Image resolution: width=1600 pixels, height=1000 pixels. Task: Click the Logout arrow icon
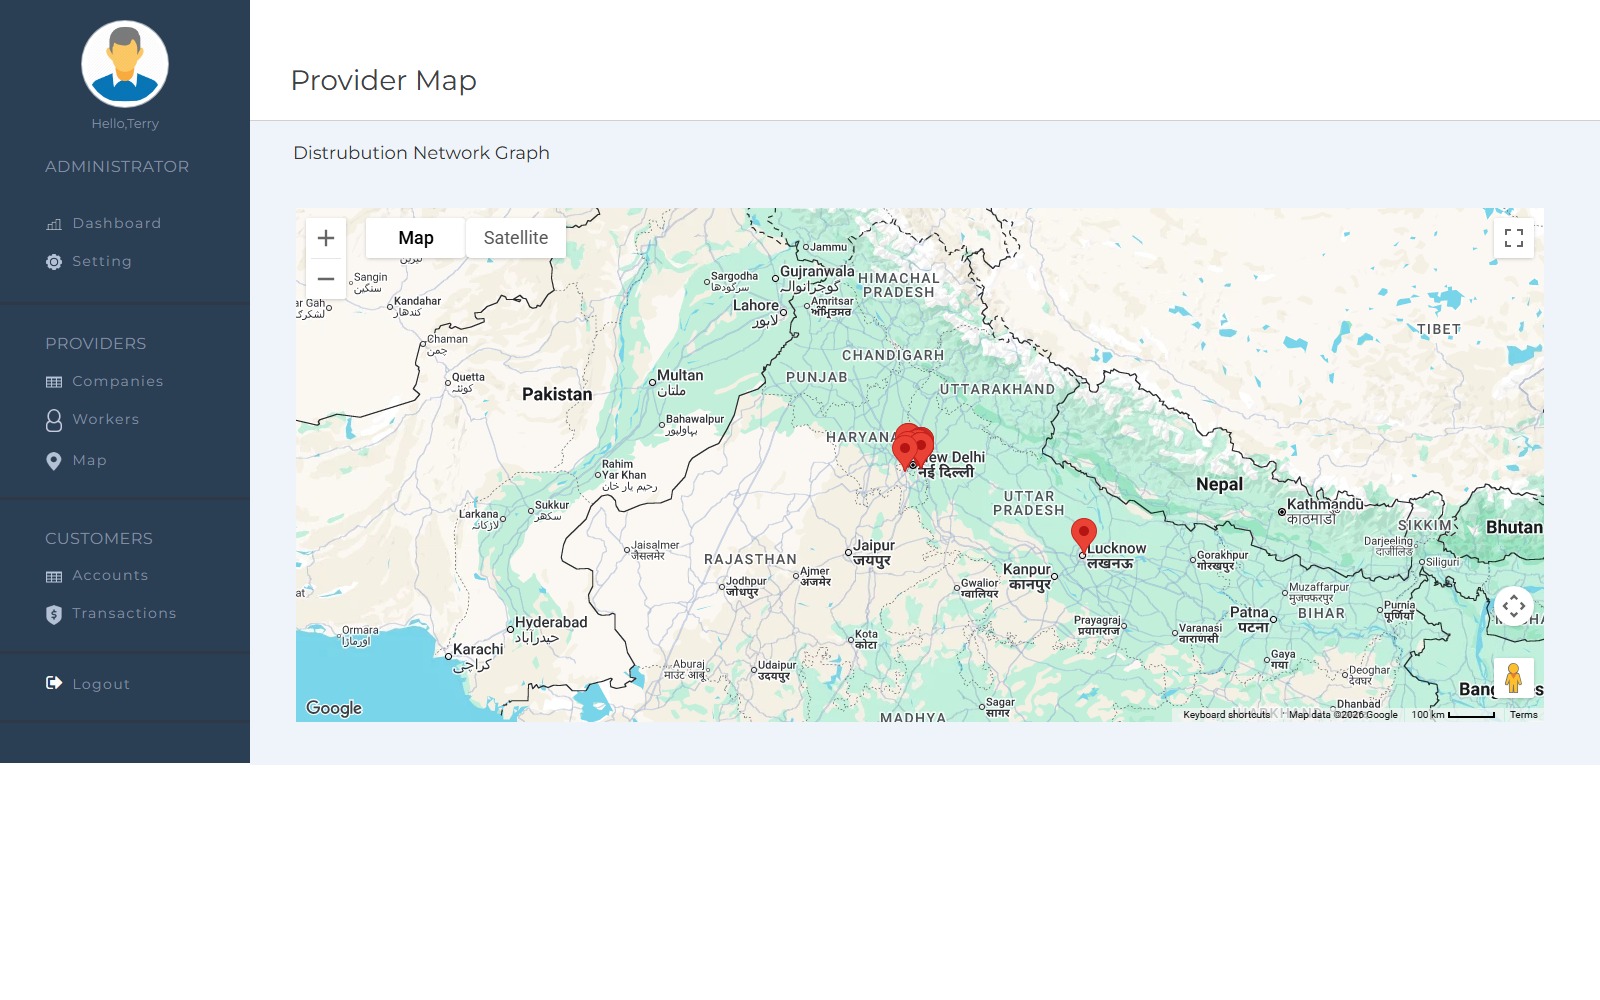tap(54, 683)
